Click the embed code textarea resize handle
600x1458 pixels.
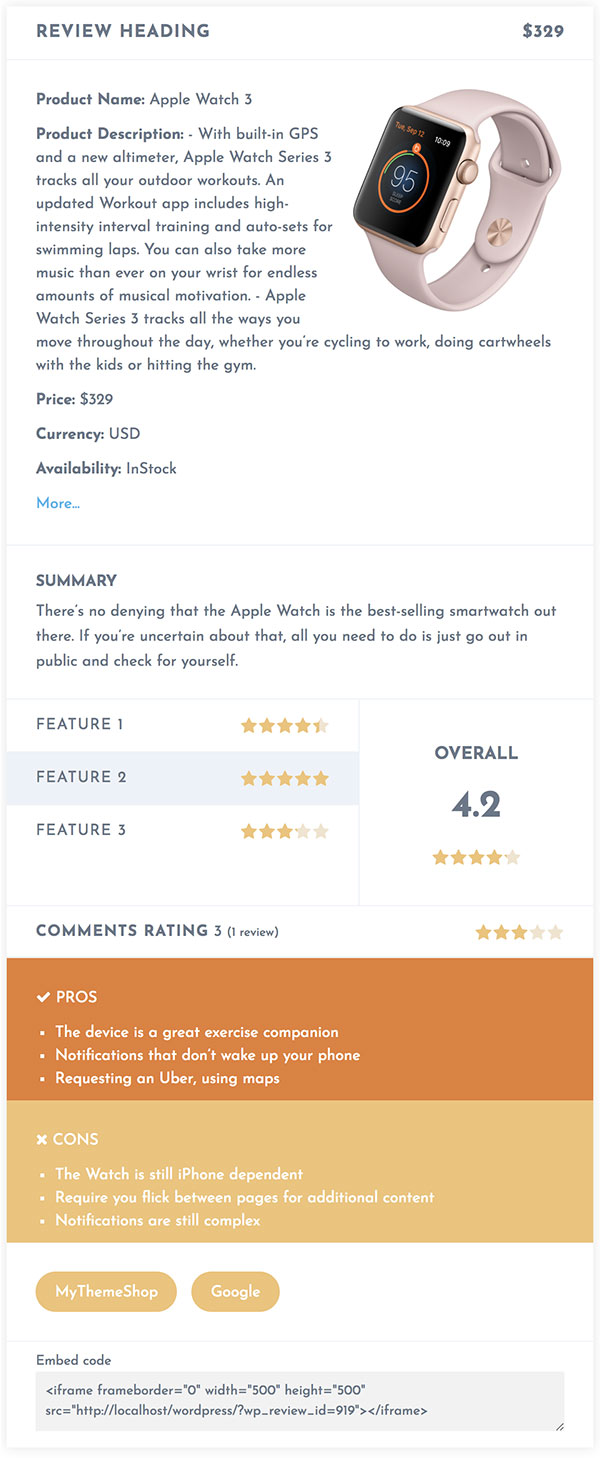[559, 1425]
